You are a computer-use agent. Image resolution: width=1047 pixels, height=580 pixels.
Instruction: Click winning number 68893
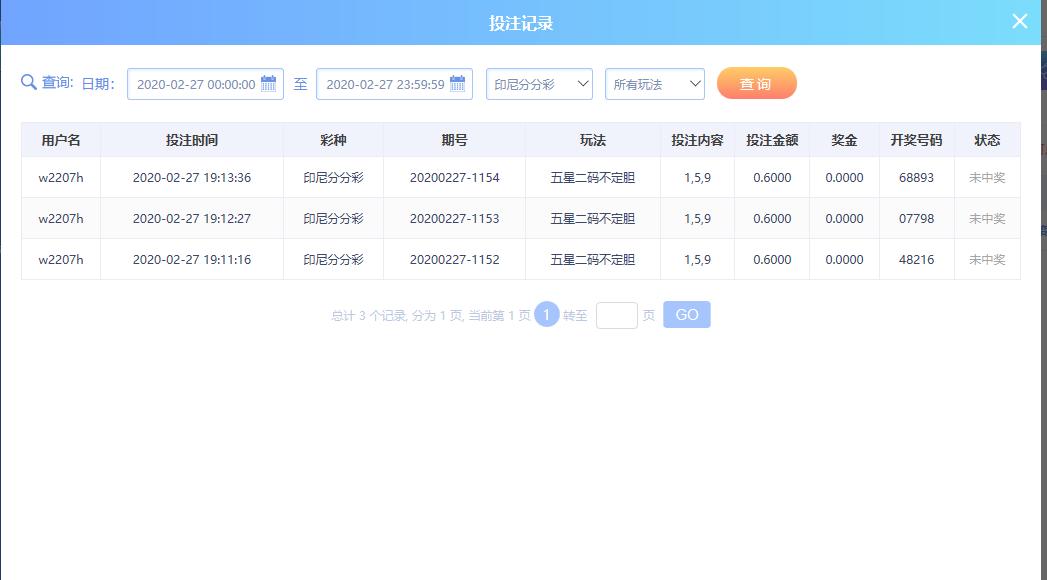pos(916,178)
